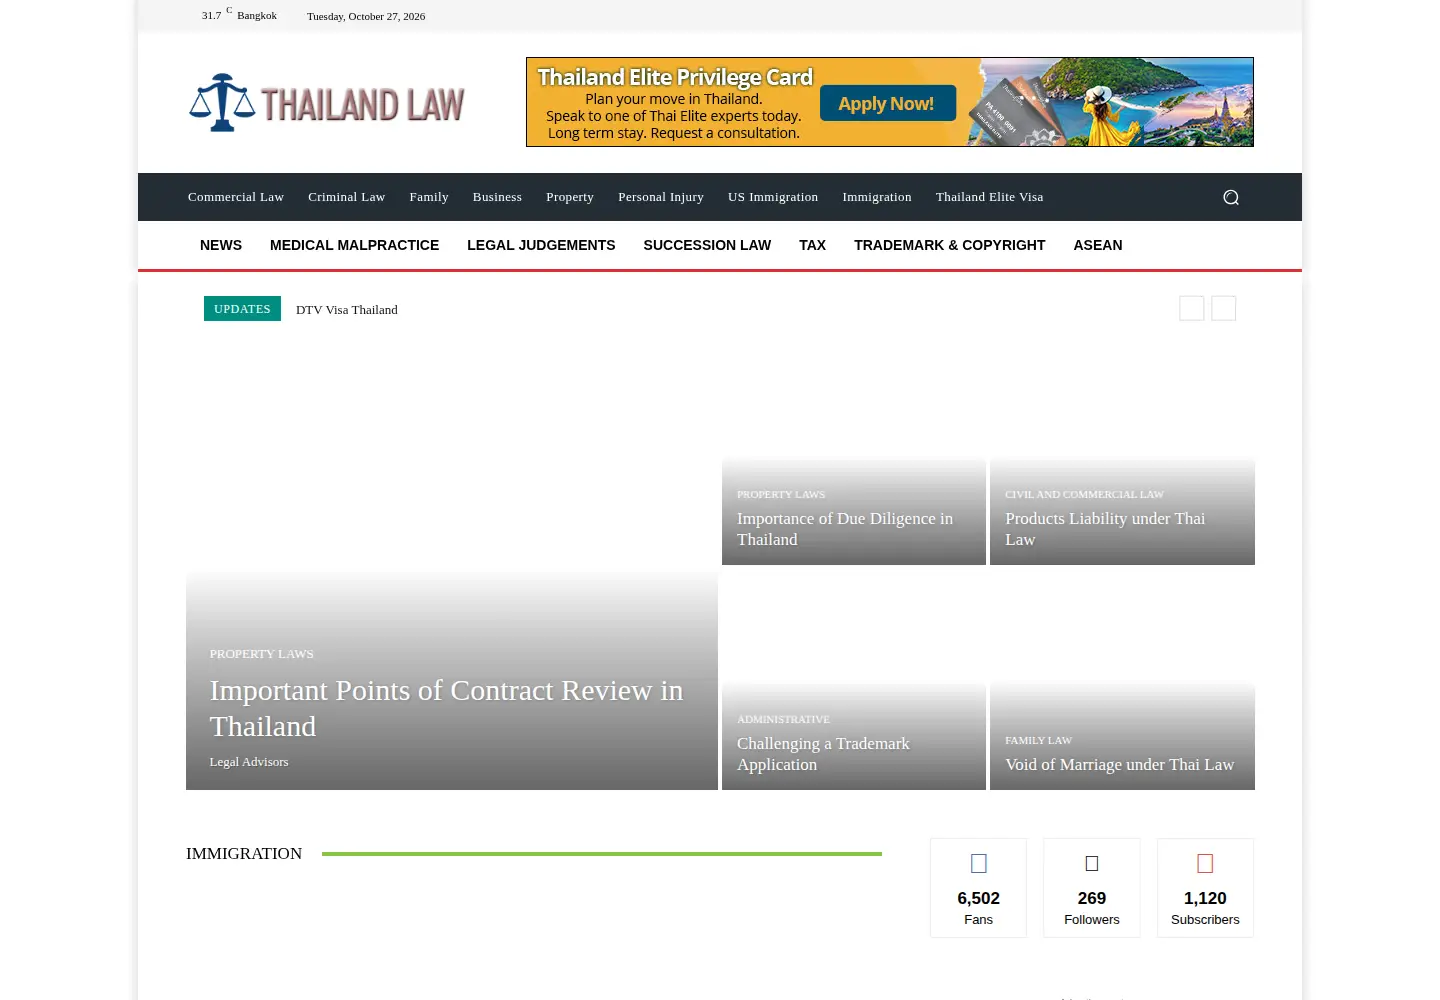Show next update in ticker
This screenshot has width=1440, height=1000.
click(x=1223, y=308)
